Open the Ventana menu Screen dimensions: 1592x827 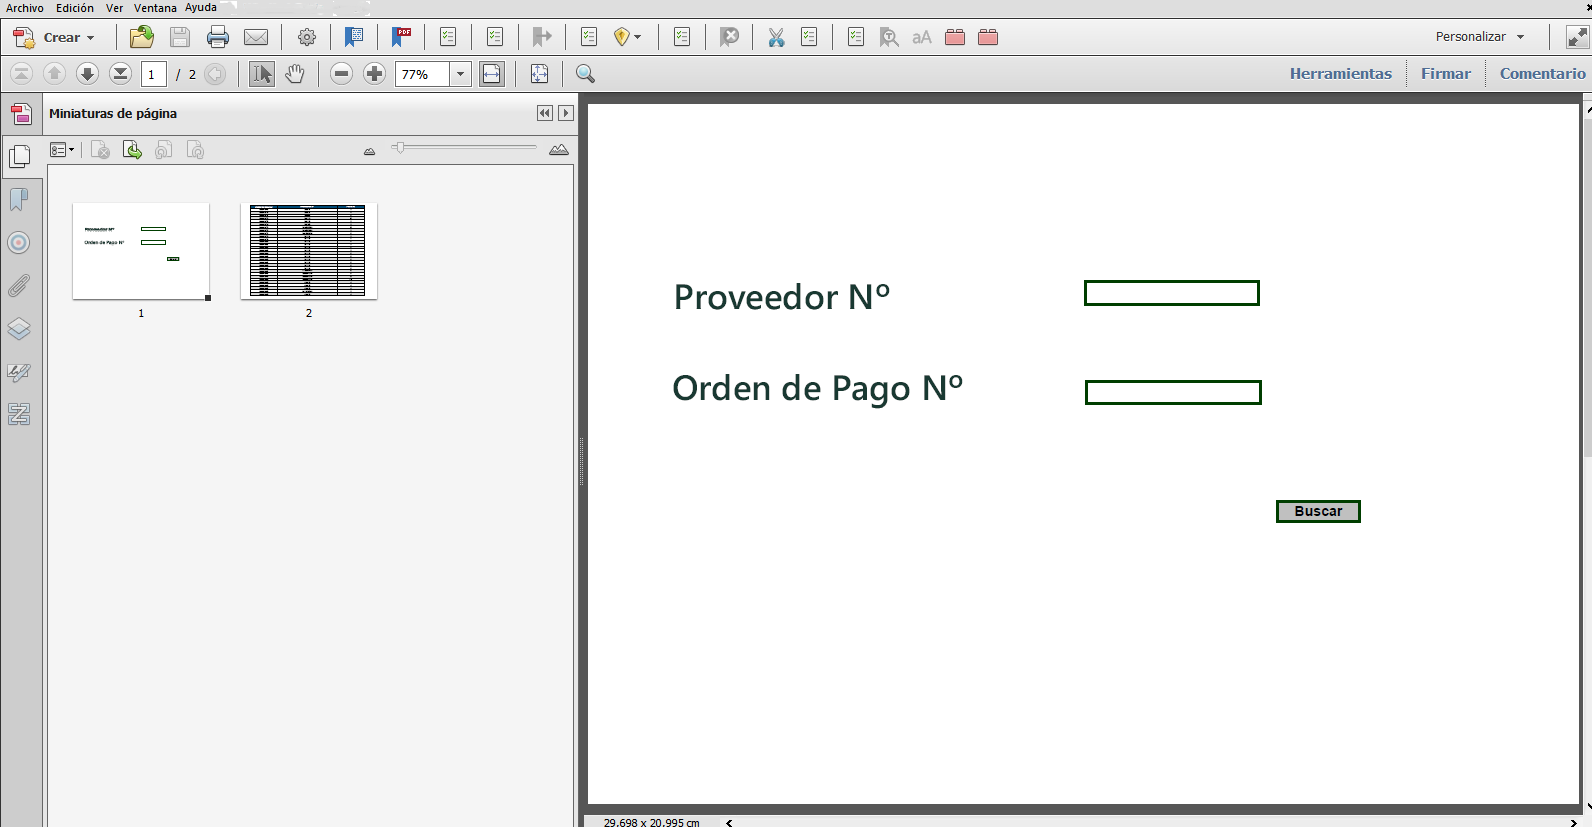coord(155,8)
